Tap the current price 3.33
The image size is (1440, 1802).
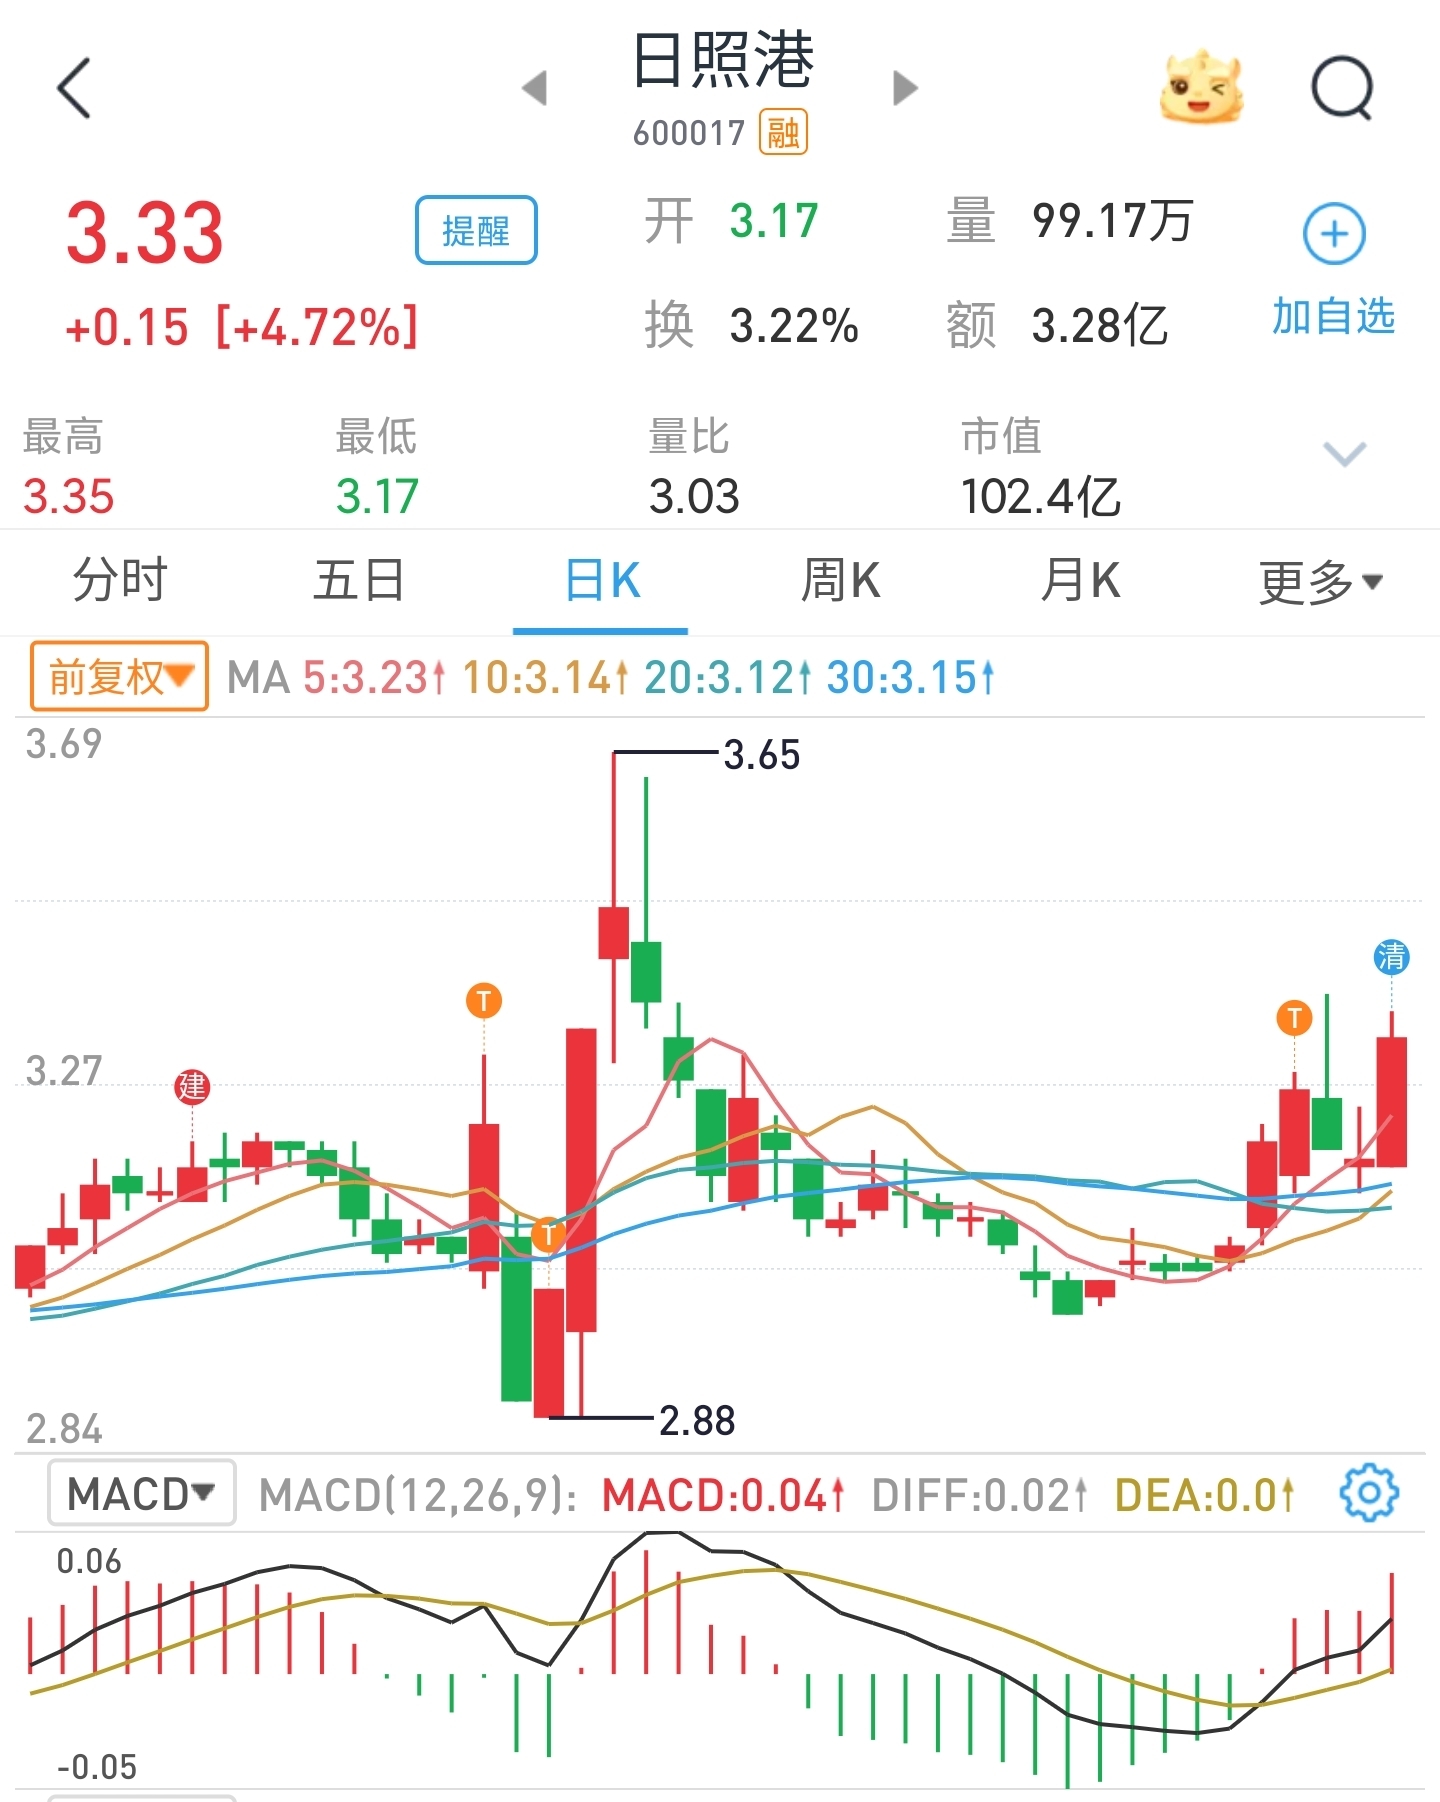coord(145,234)
